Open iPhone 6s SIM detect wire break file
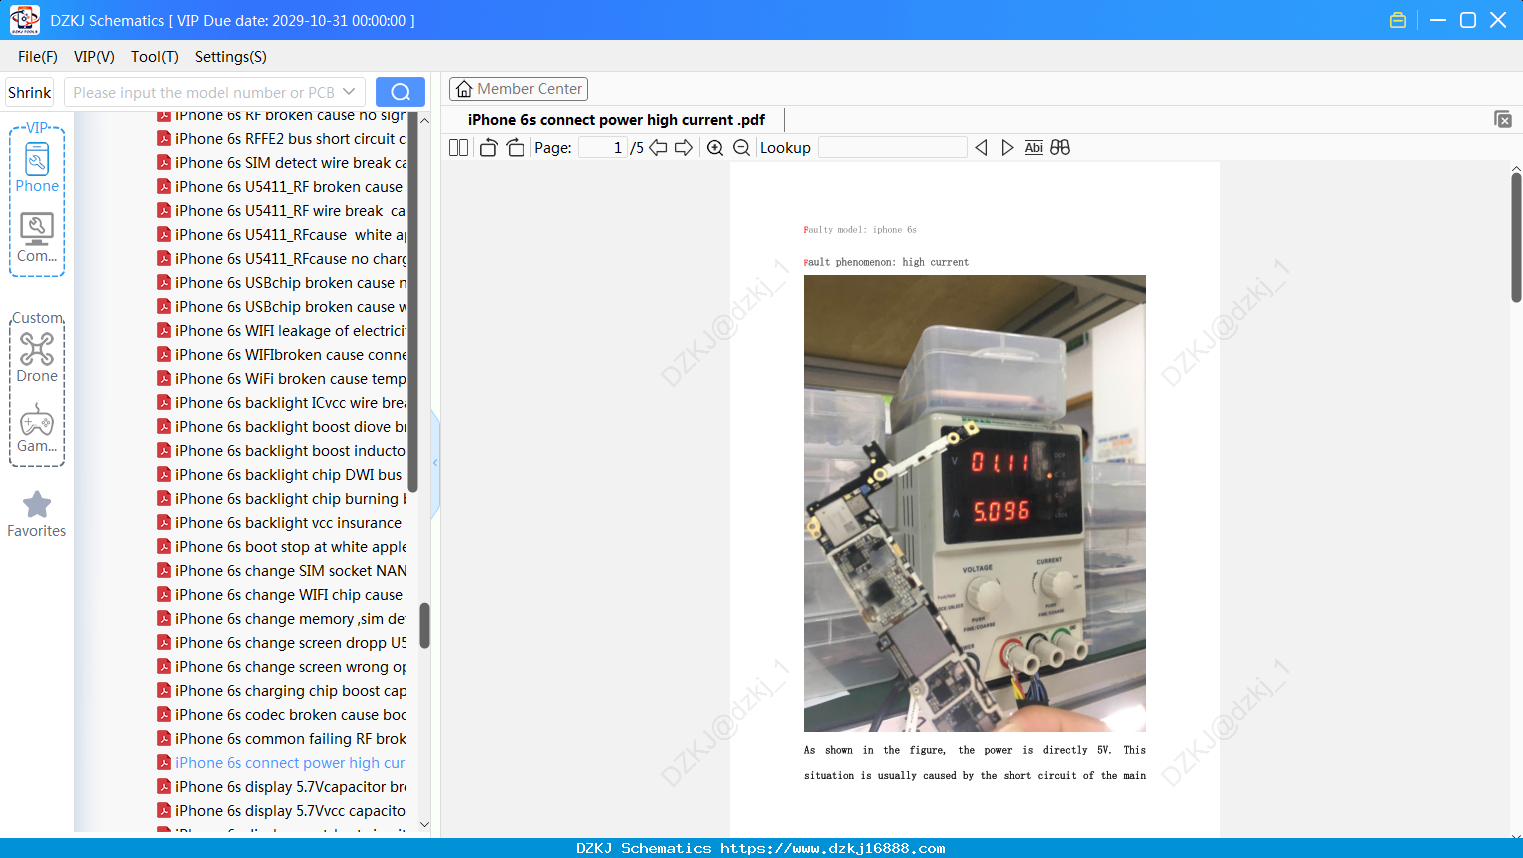The height and width of the screenshot is (858, 1523). point(290,163)
